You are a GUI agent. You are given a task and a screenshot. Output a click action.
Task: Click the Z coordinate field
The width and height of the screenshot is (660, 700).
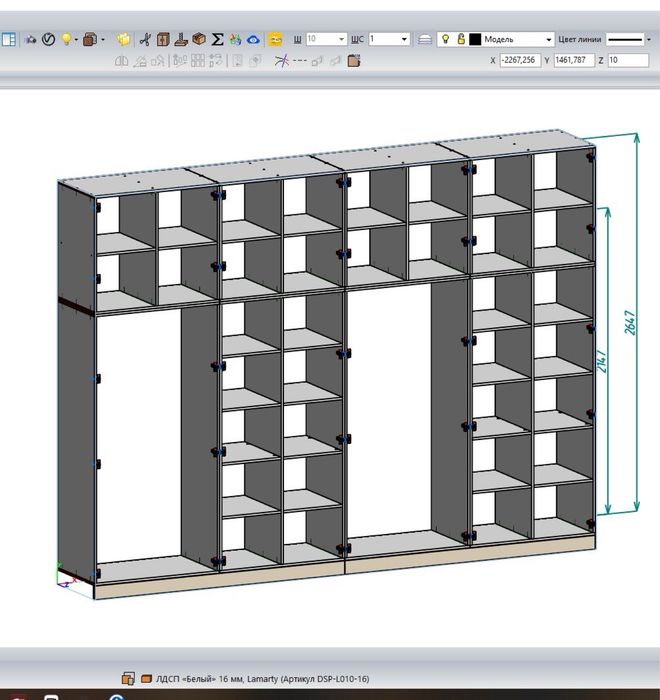pyautogui.click(x=628, y=60)
